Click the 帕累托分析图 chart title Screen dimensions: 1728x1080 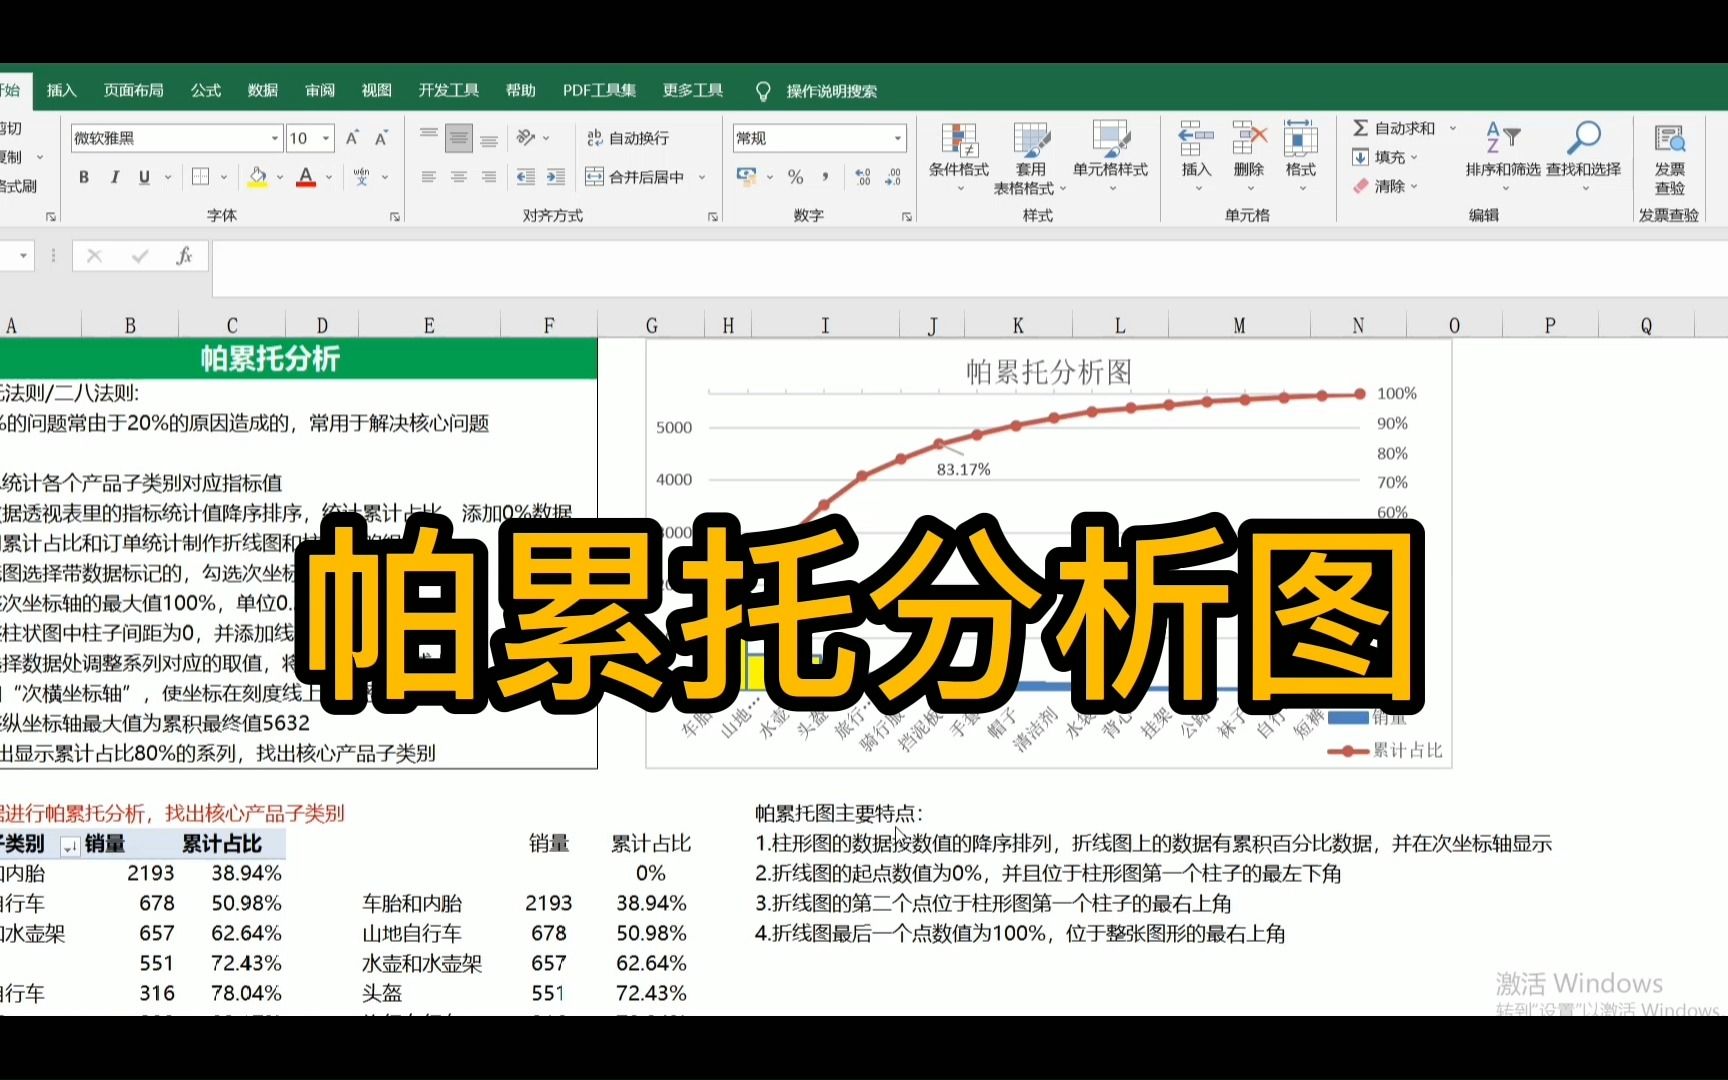click(x=1049, y=372)
